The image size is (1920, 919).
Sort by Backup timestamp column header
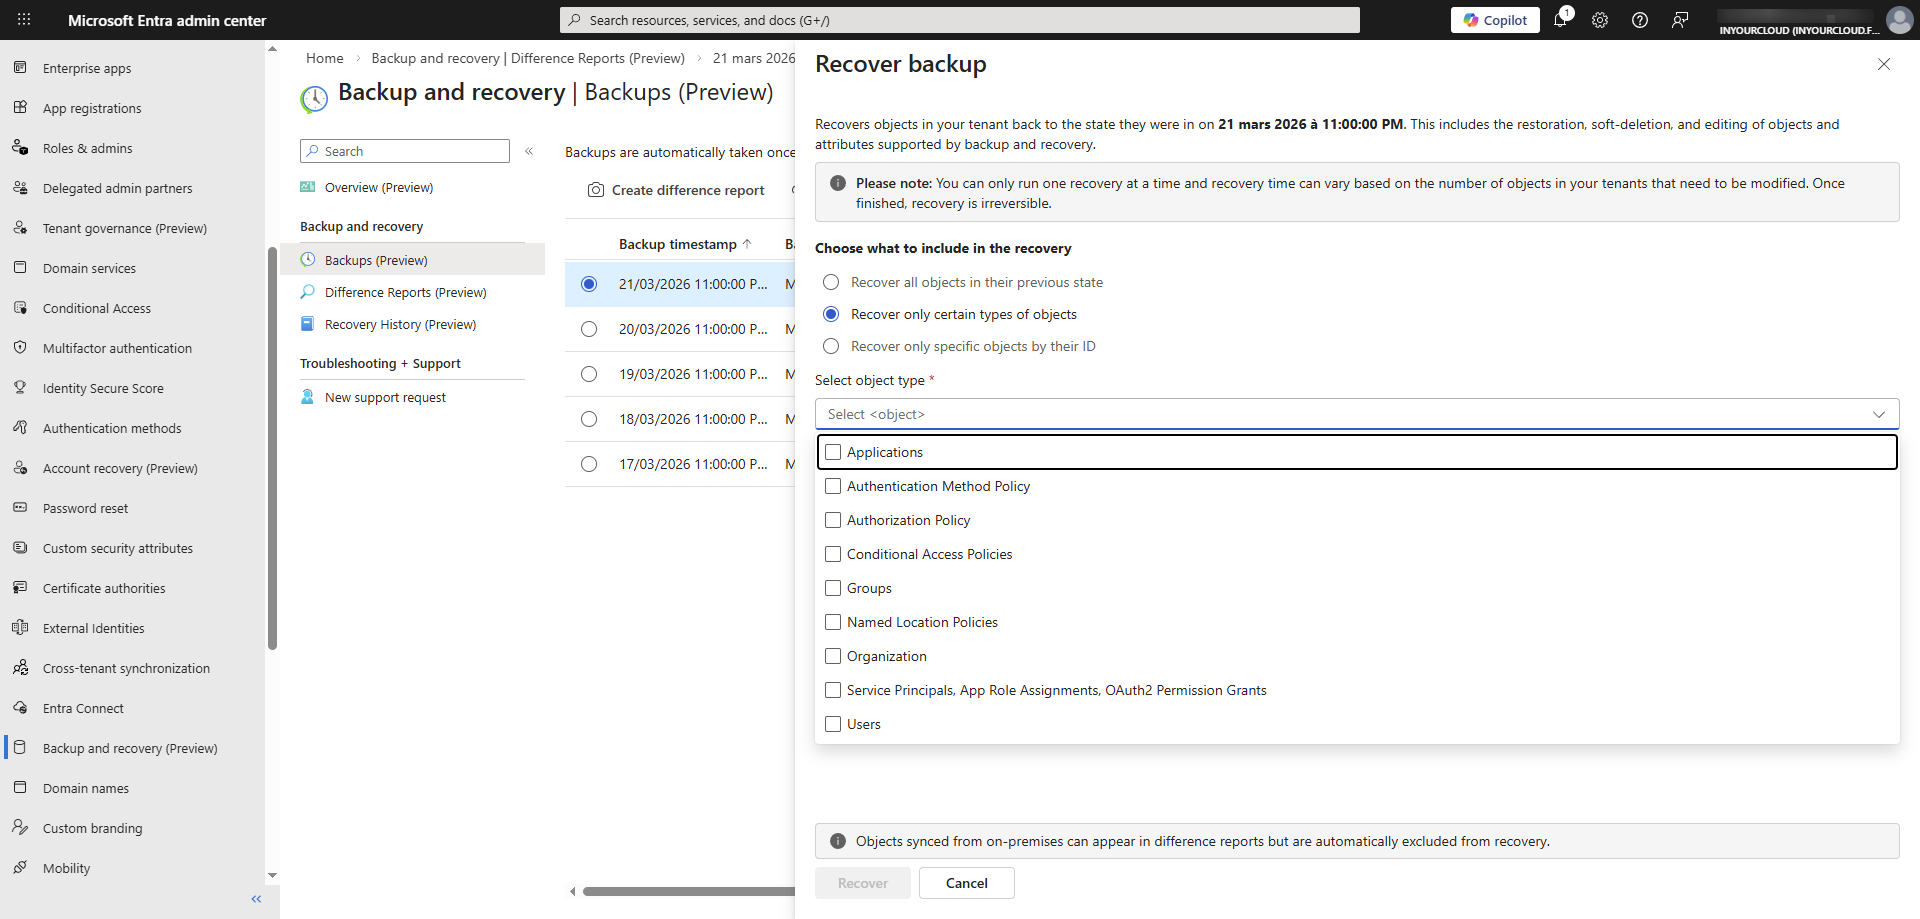(x=678, y=244)
